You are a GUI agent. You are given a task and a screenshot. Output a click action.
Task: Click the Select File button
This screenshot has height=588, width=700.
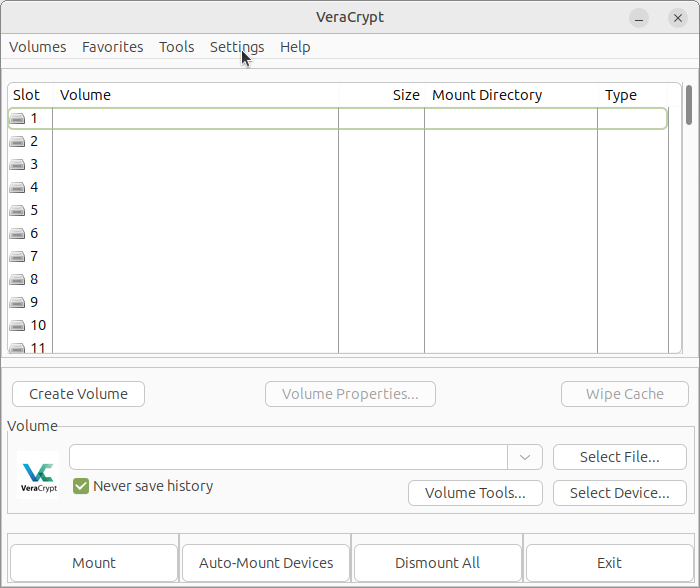[619, 457]
